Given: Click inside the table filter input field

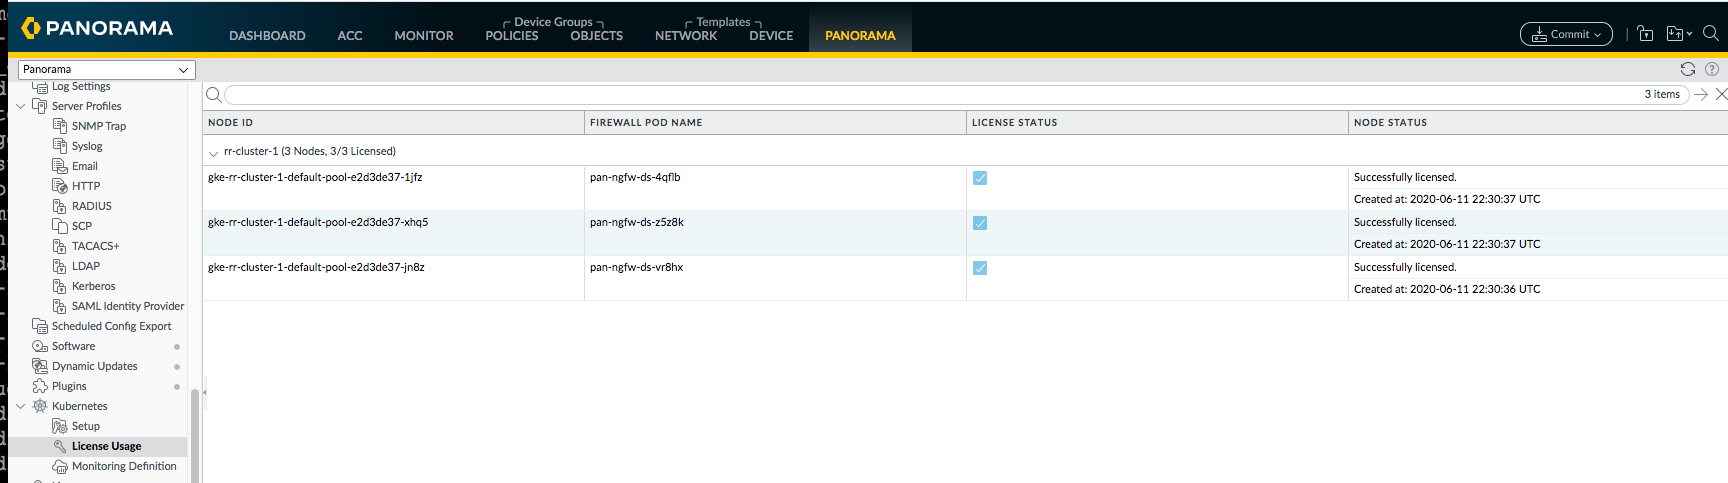Looking at the screenshot, I should click(x=930, y=95).
